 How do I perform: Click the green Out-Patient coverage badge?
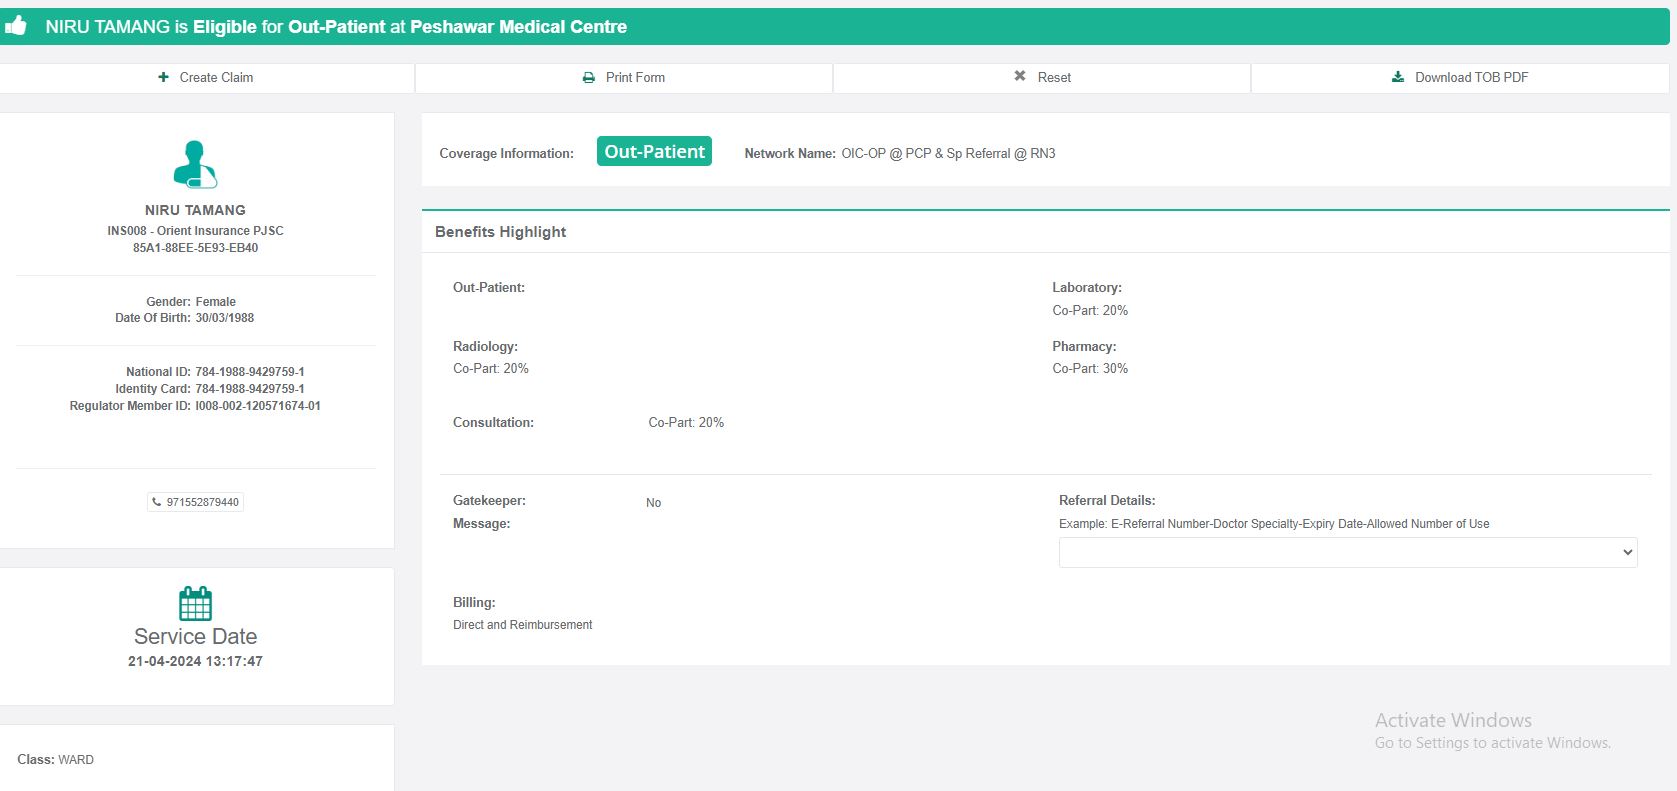(654, 152)
